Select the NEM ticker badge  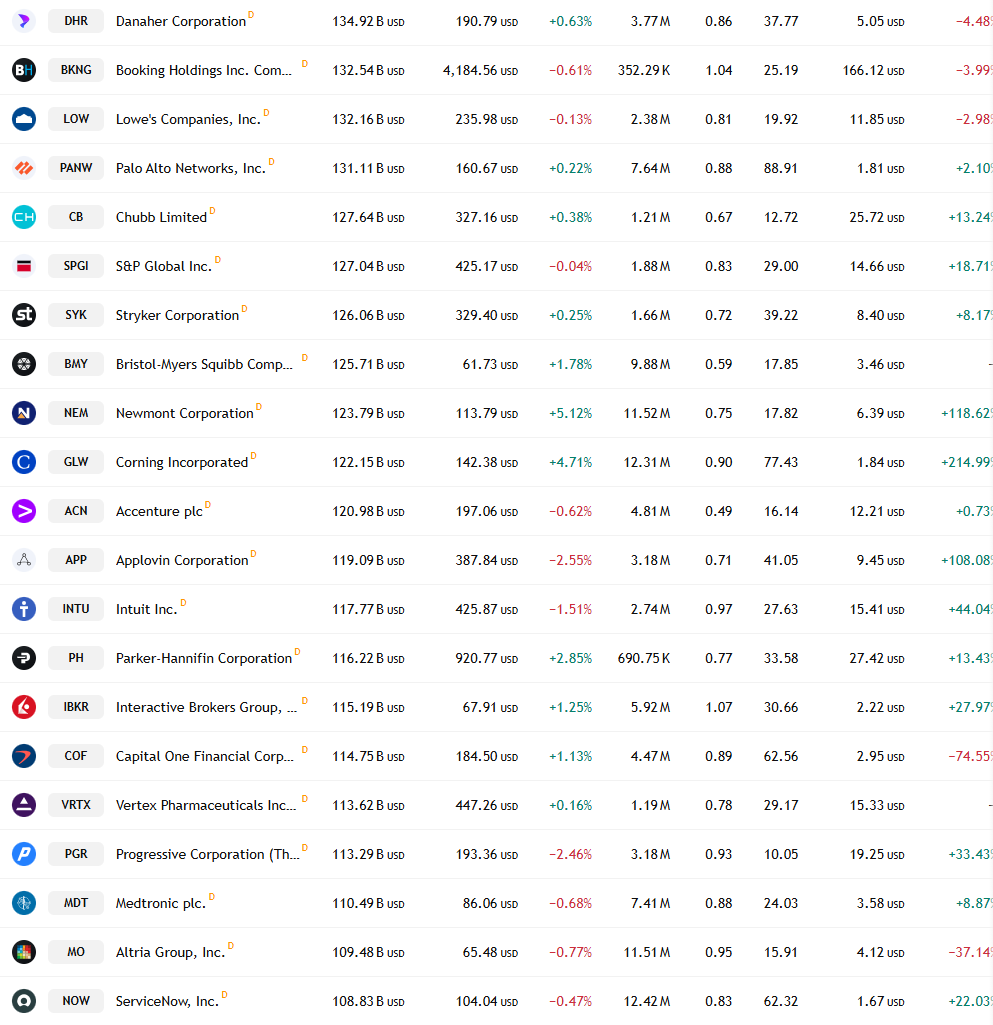tap(76, 413)
